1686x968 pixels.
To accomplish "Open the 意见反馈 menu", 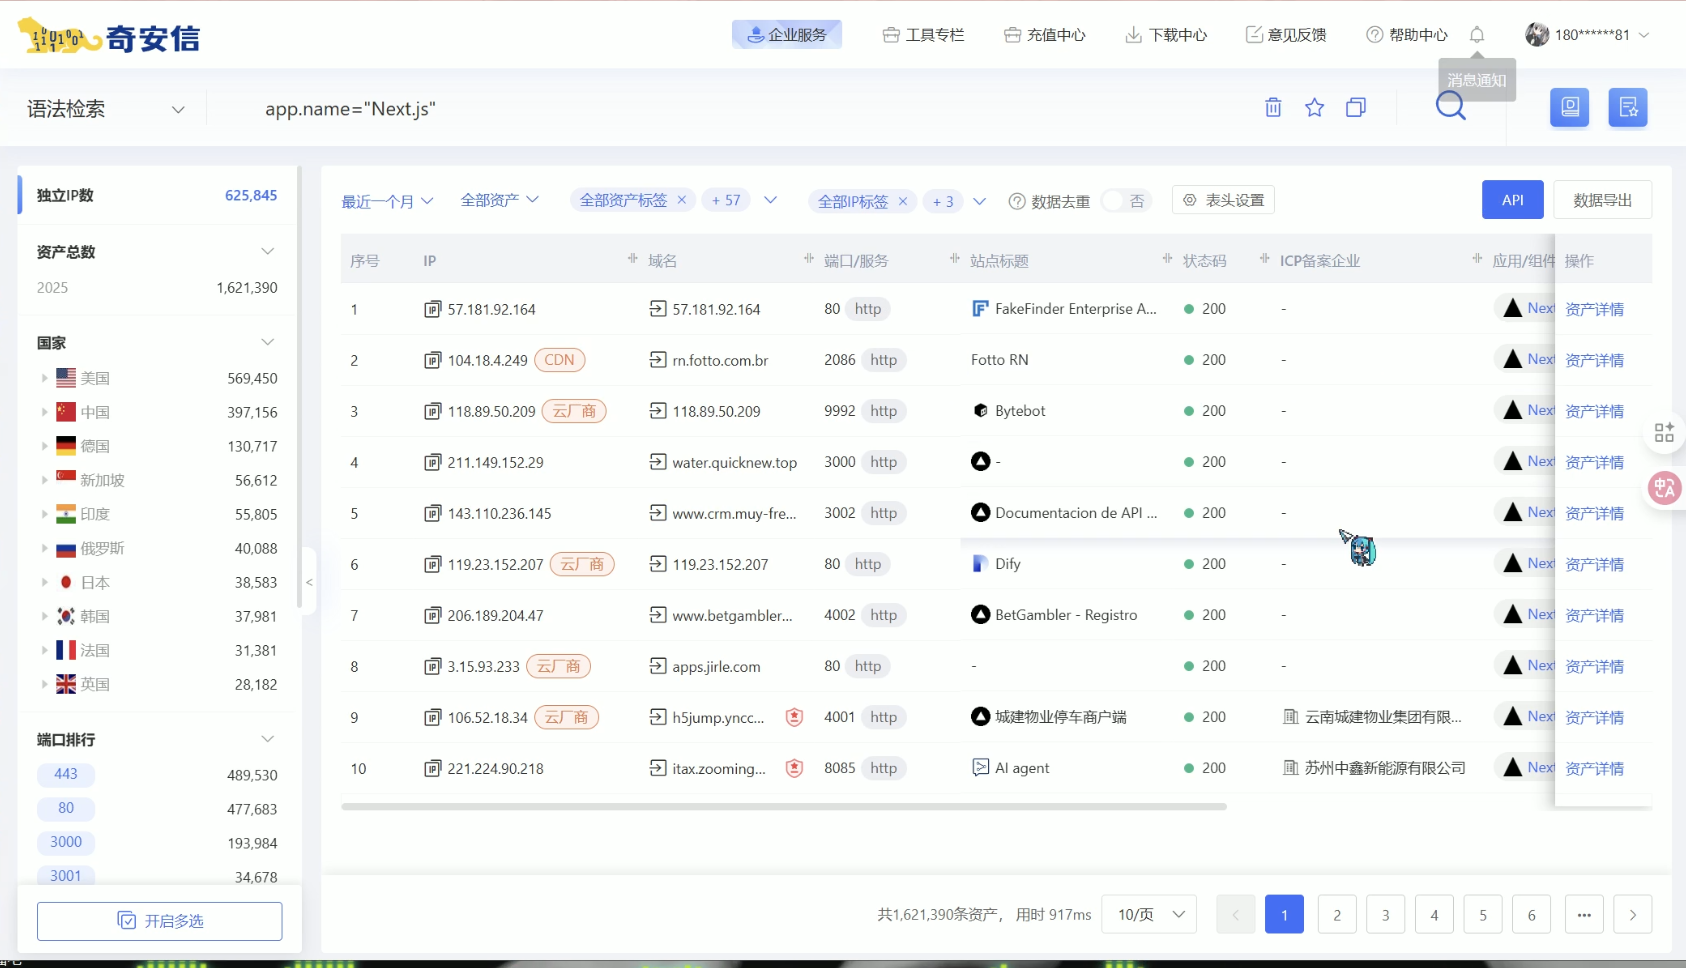I will [1286, 35].
